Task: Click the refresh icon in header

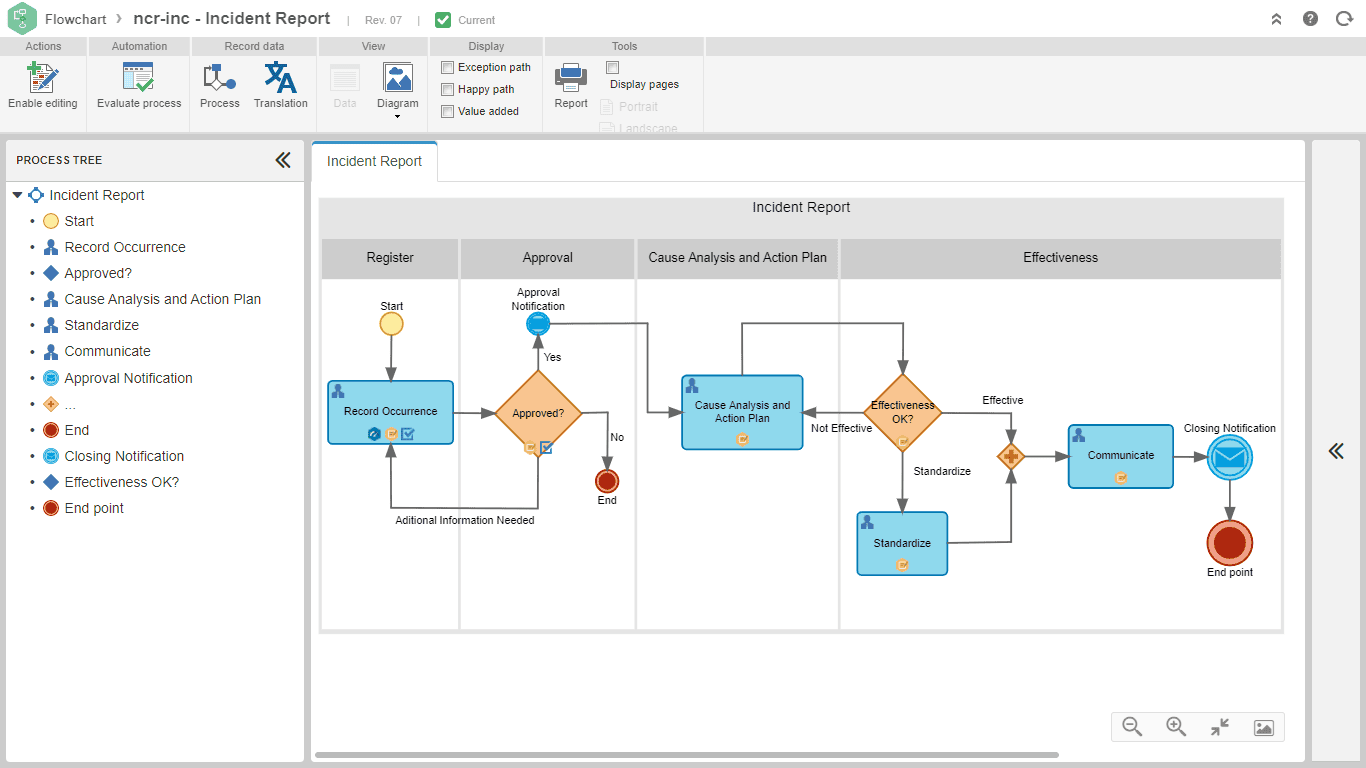Action: point(1344,19)
